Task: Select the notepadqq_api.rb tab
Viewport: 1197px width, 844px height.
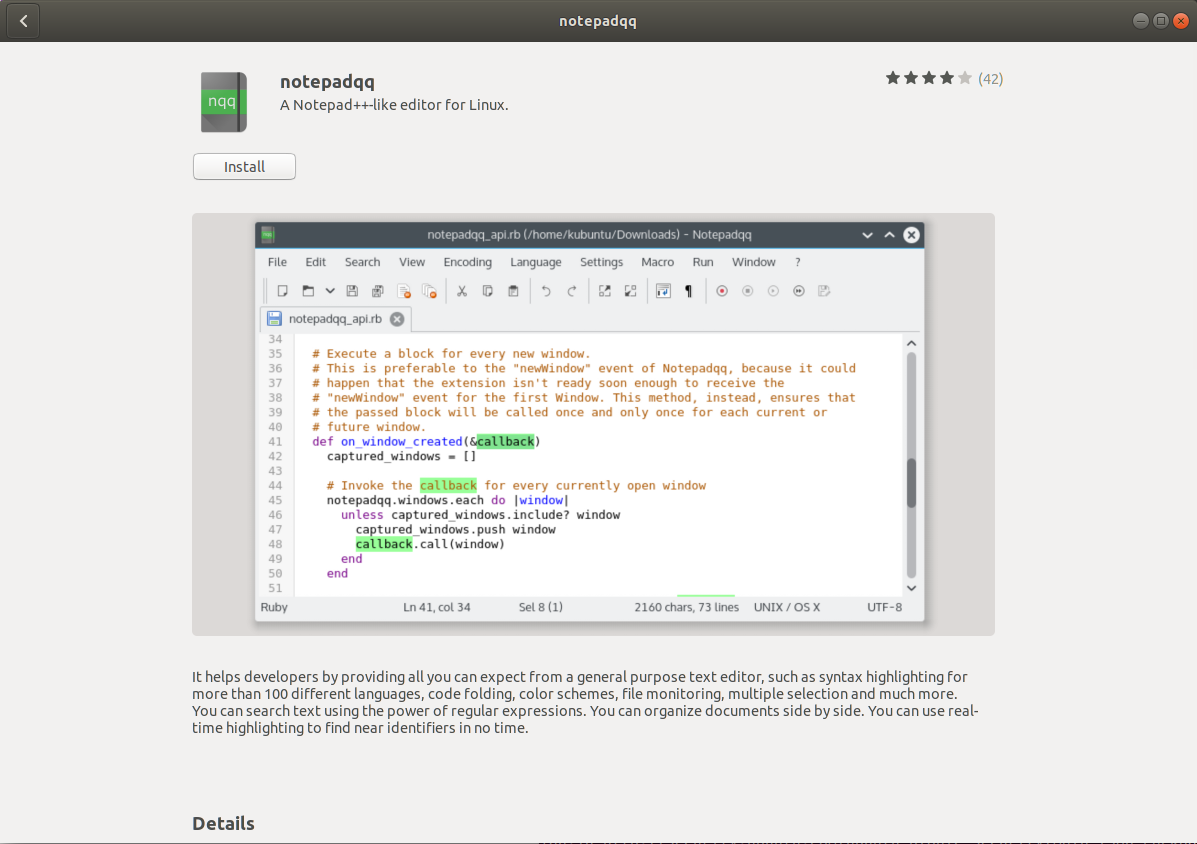Action: (336, 319)
